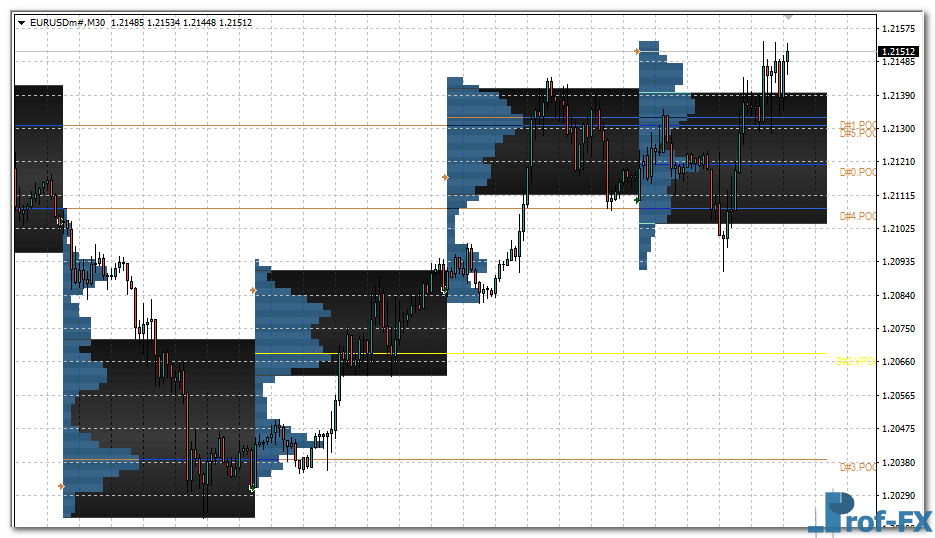Click the green marker near the 1.21115 level
The height and width of the screenshot is (538, 935).
click(x=637, y=200)
